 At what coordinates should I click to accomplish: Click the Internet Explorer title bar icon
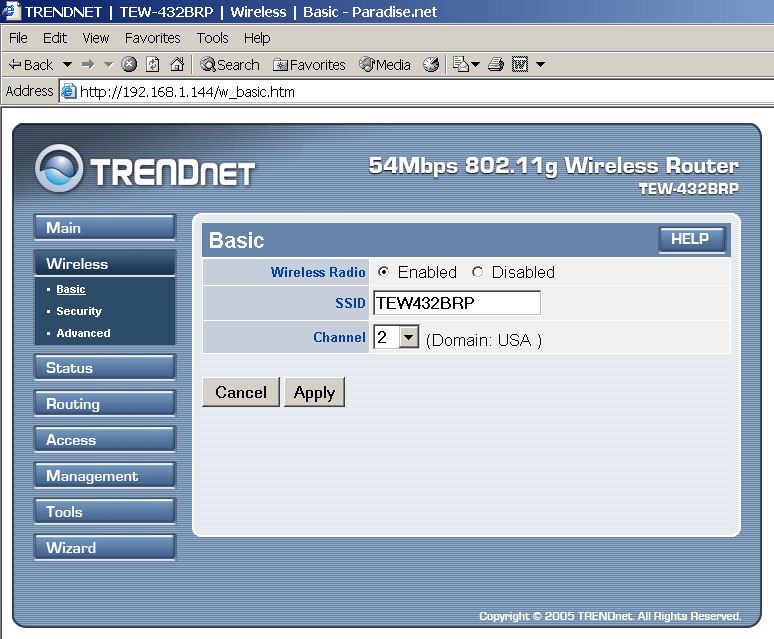tap(11, 11)
